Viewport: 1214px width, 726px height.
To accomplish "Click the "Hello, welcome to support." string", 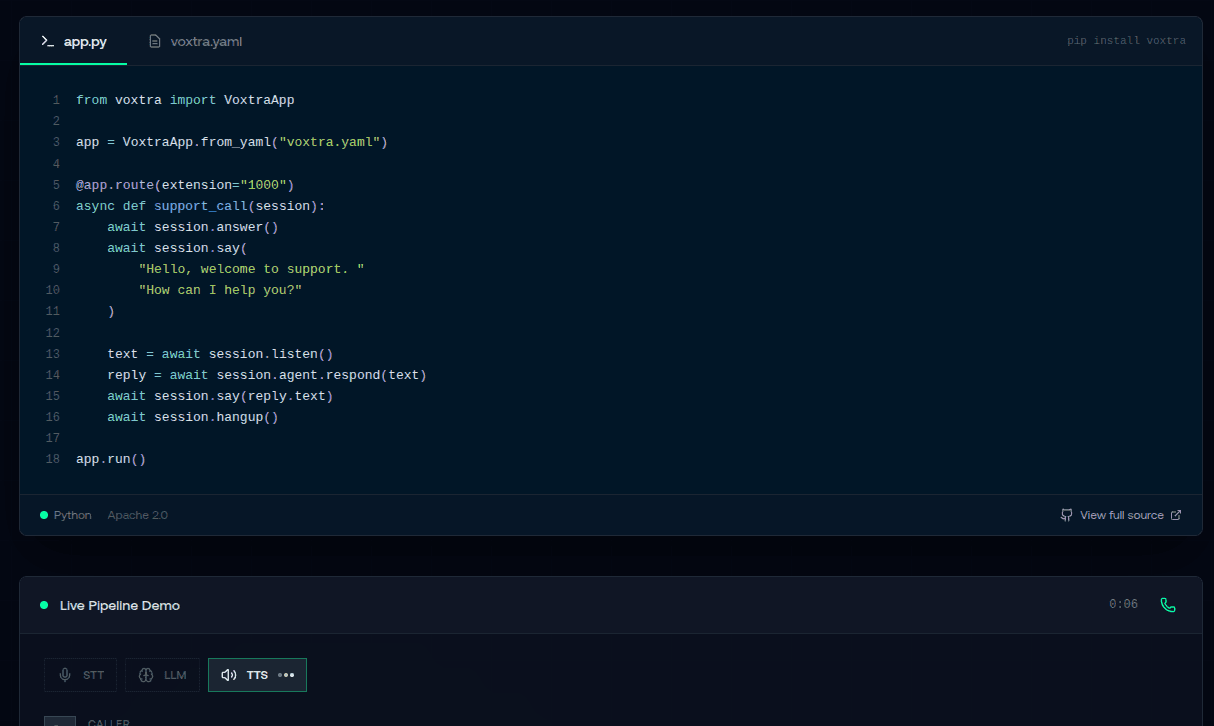I will 252,269.
